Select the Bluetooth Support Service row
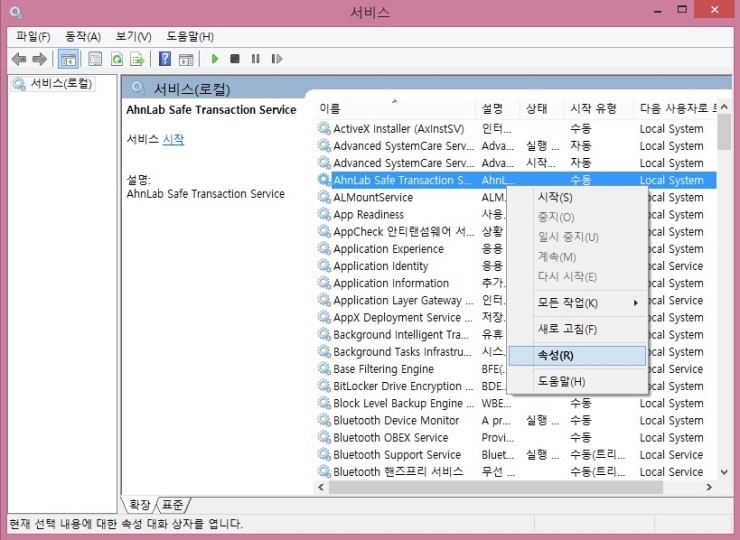The width and height of the screenshot is (740, 540). pos(516,455)
